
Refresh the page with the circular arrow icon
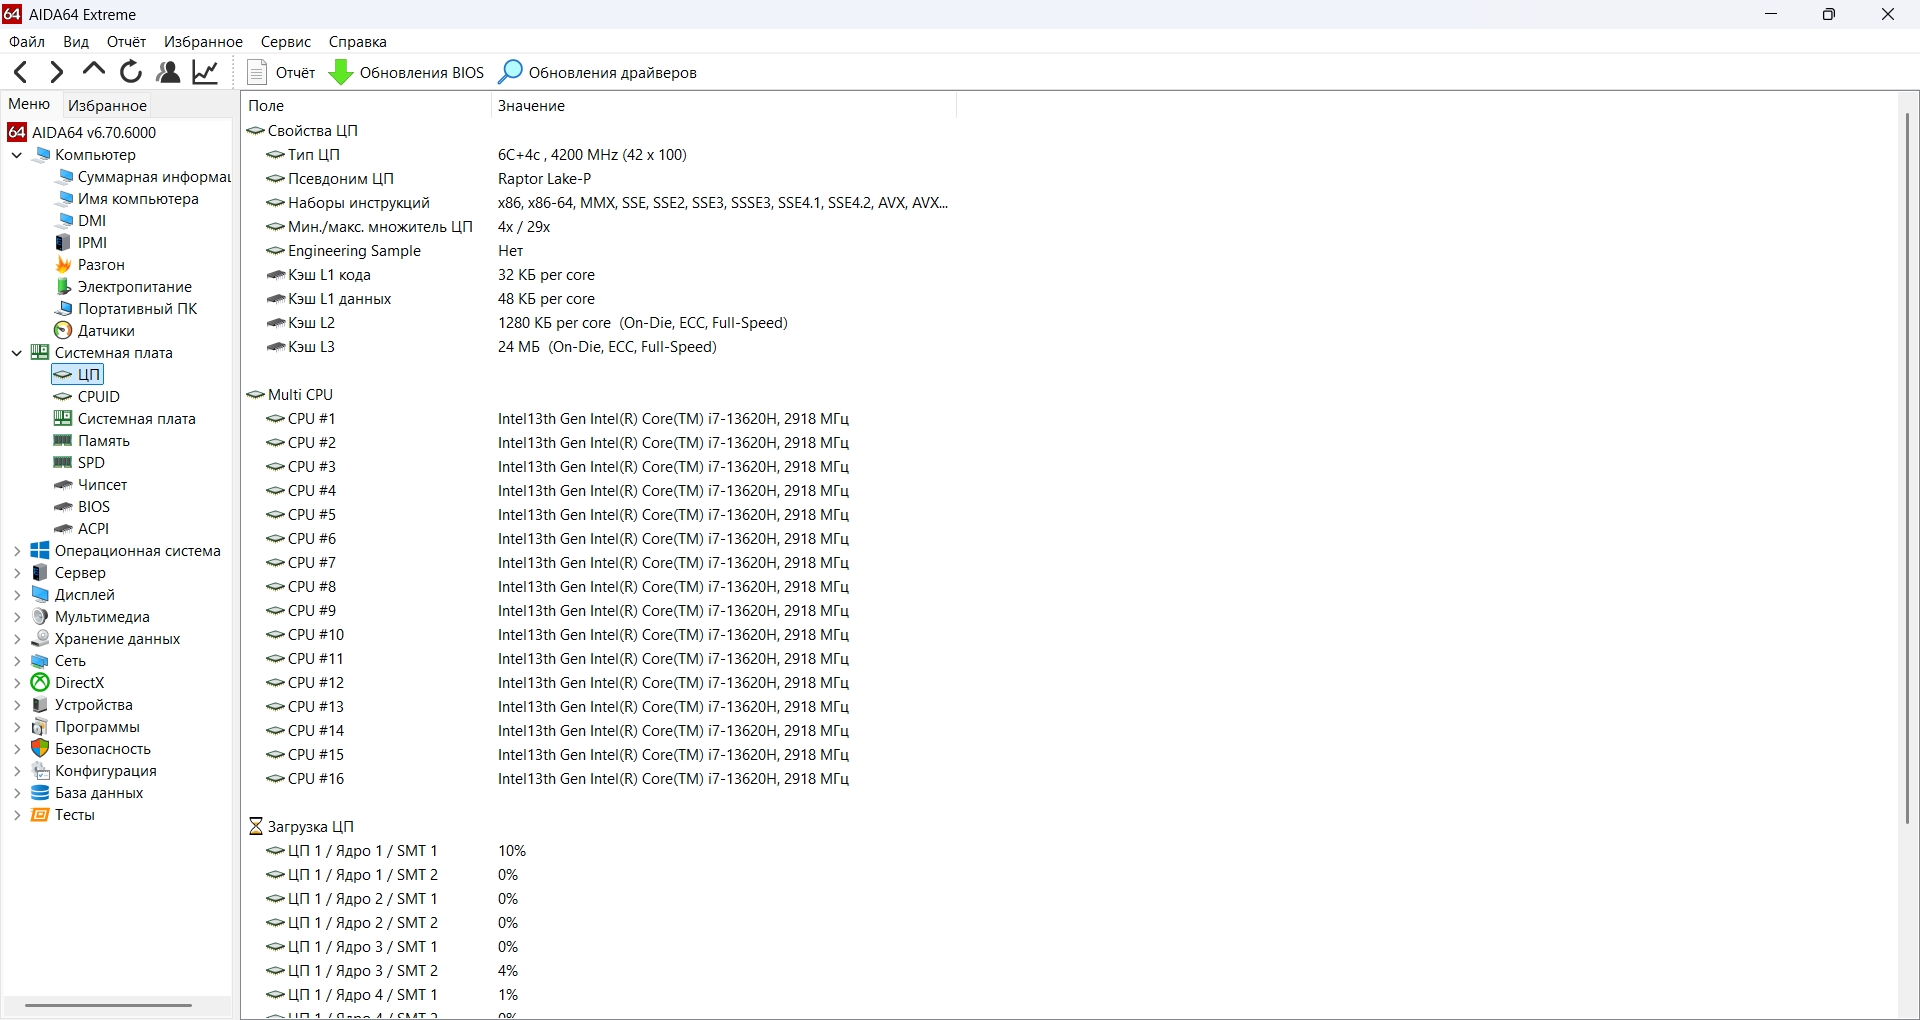(x=131, y=72)
